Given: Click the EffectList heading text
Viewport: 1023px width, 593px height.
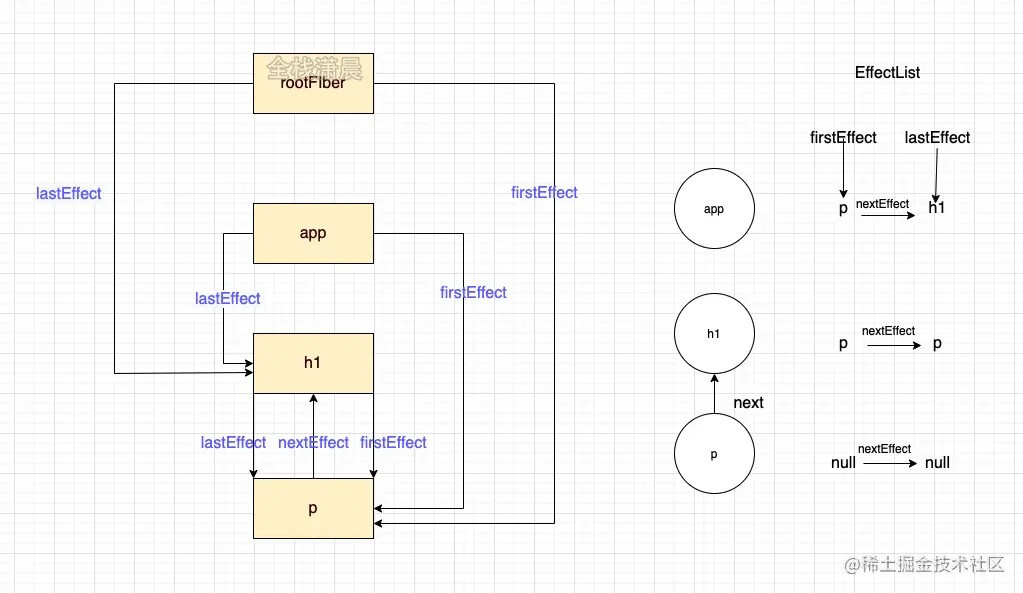Looking at the screenshot, I should click(885, 72).
